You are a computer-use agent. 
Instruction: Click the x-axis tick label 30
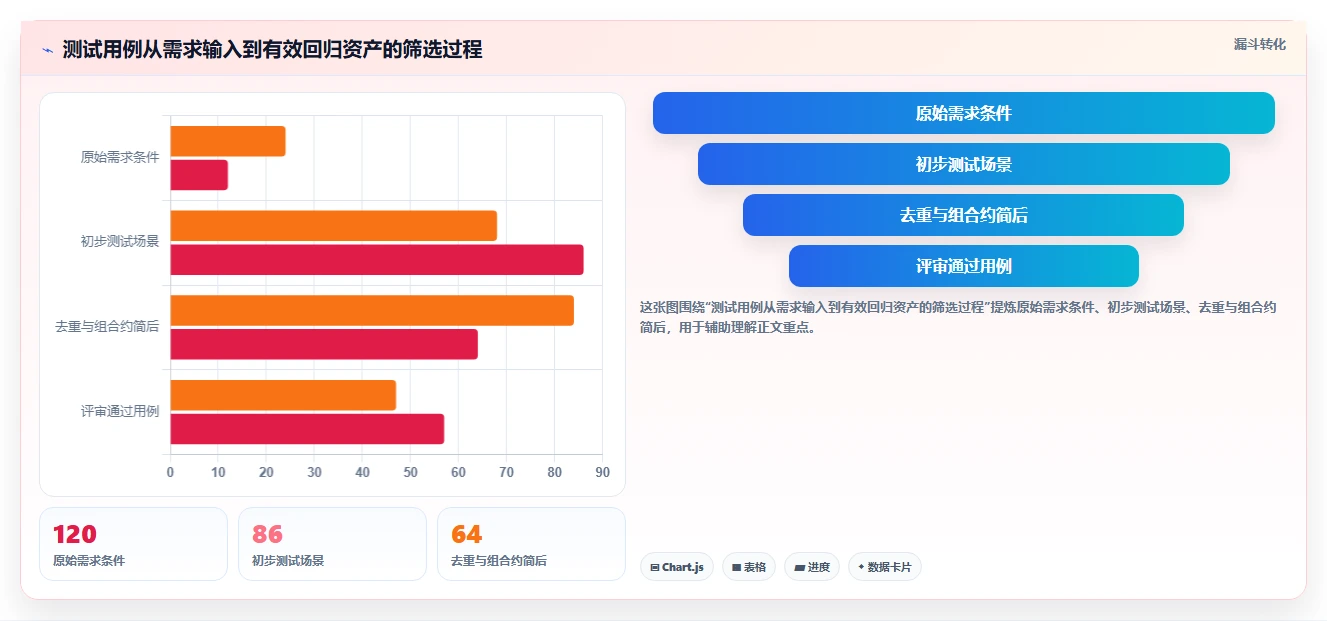click(x=314, y=472)
